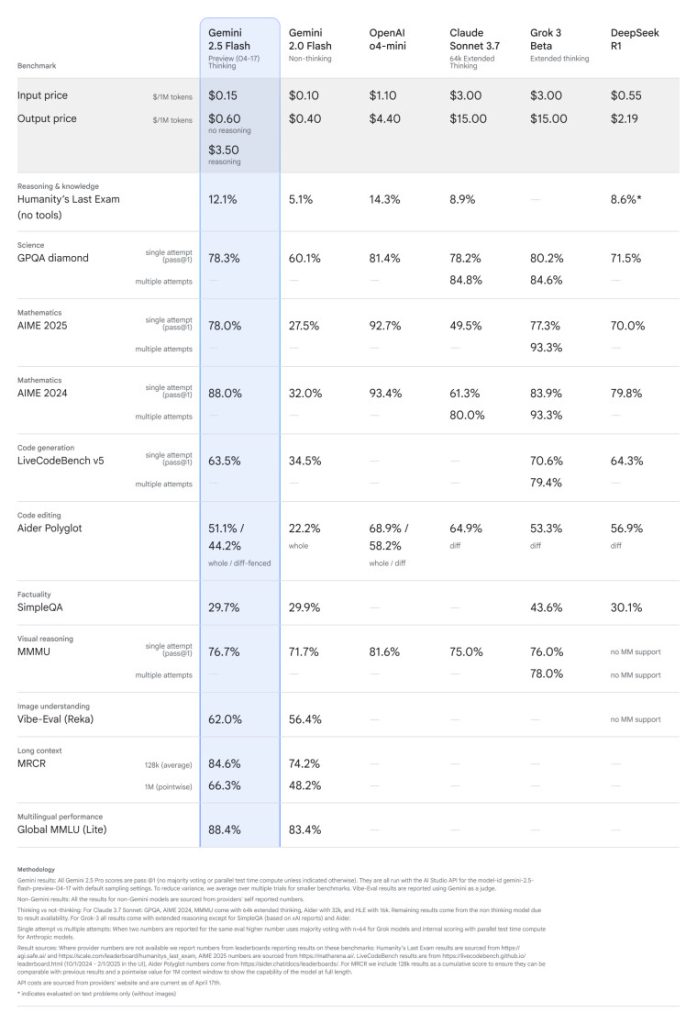The width and height of the screenshot is (697, 1024).
Task: Click the 8.6%* DeepSeek R1 score
Action: [626, 199]
